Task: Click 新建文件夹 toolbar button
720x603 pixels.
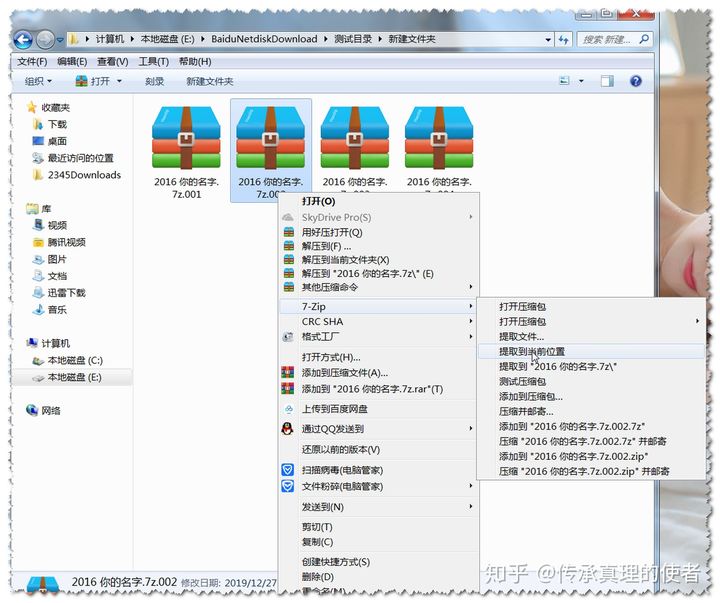Action: pyautogui.click(x=209, y=81)
